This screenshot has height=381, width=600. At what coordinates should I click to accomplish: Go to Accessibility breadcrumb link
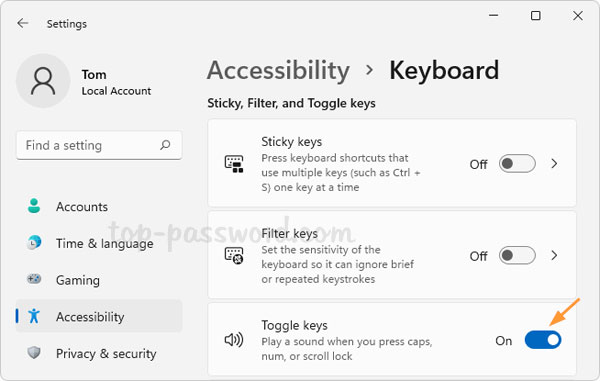pyautogui.click(x=278, y=70)
